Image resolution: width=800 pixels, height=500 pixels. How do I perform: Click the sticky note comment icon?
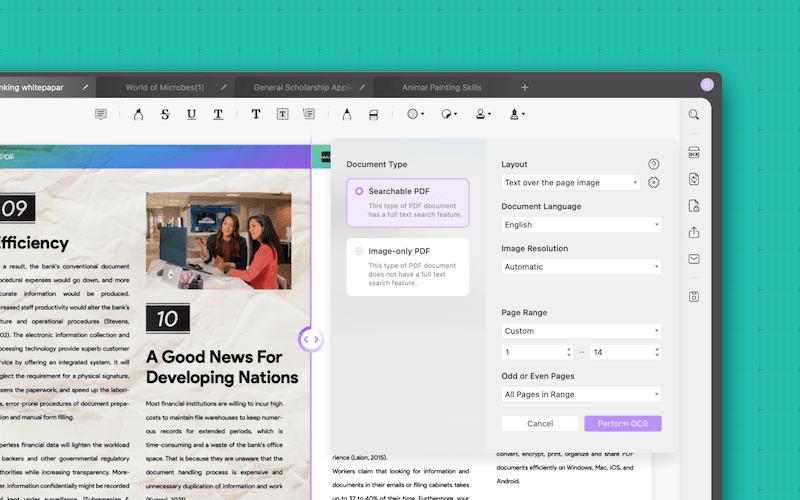[x=101, y=115]
